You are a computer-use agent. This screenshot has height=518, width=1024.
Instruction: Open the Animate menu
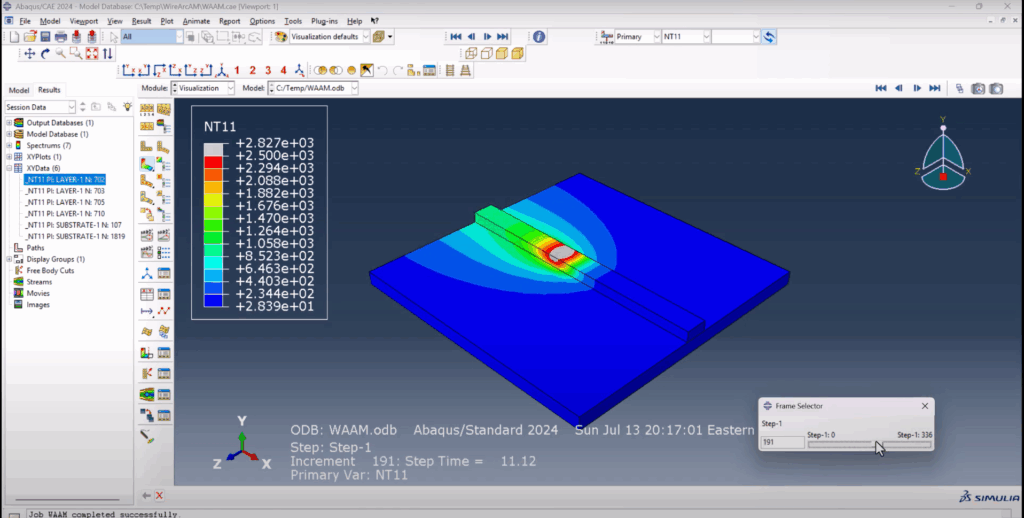click(196, 21)
